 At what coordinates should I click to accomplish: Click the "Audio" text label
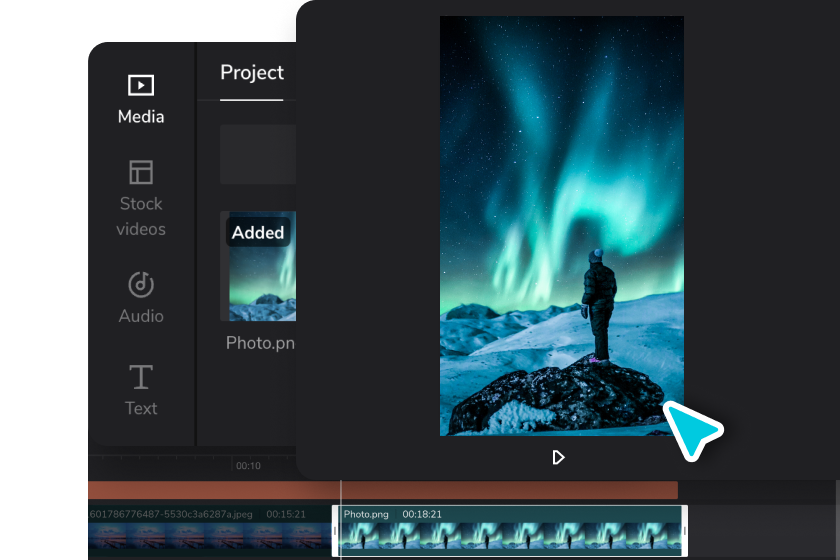click(x=141, y=316)
